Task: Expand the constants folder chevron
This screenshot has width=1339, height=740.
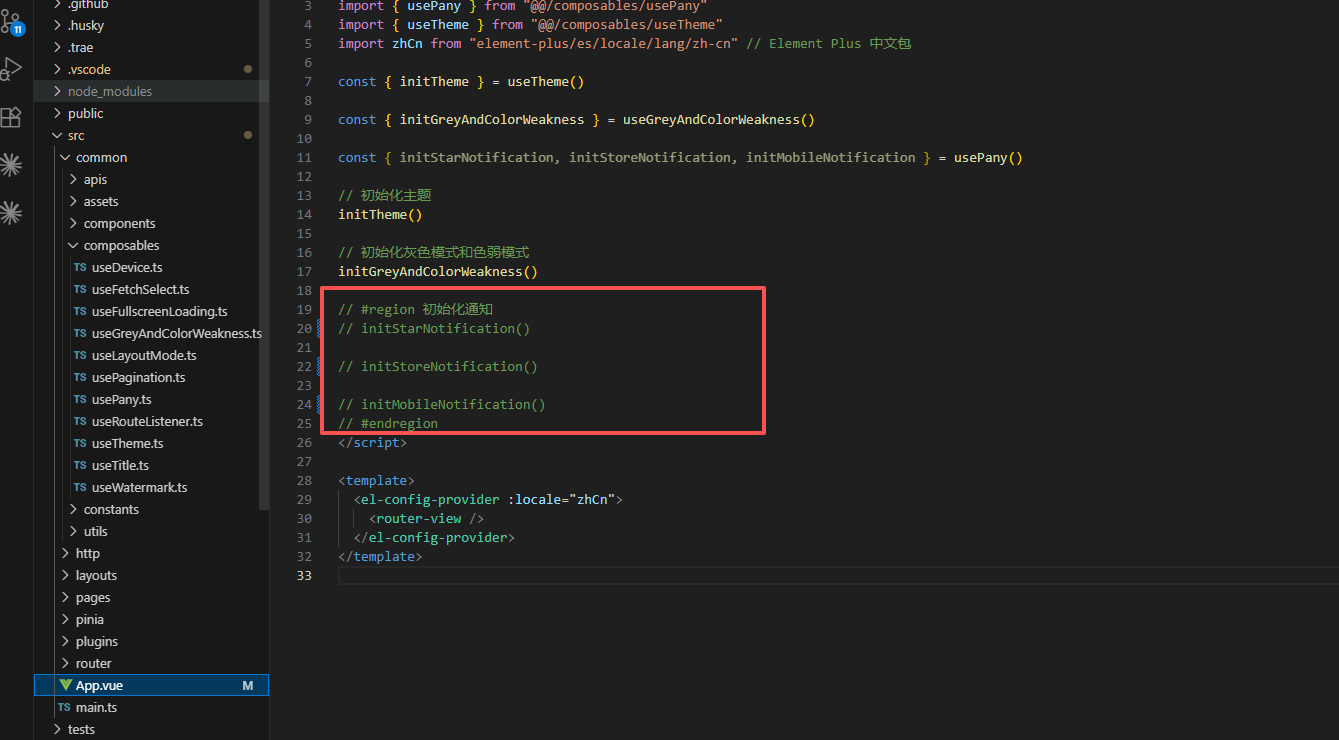Action: 73,509
